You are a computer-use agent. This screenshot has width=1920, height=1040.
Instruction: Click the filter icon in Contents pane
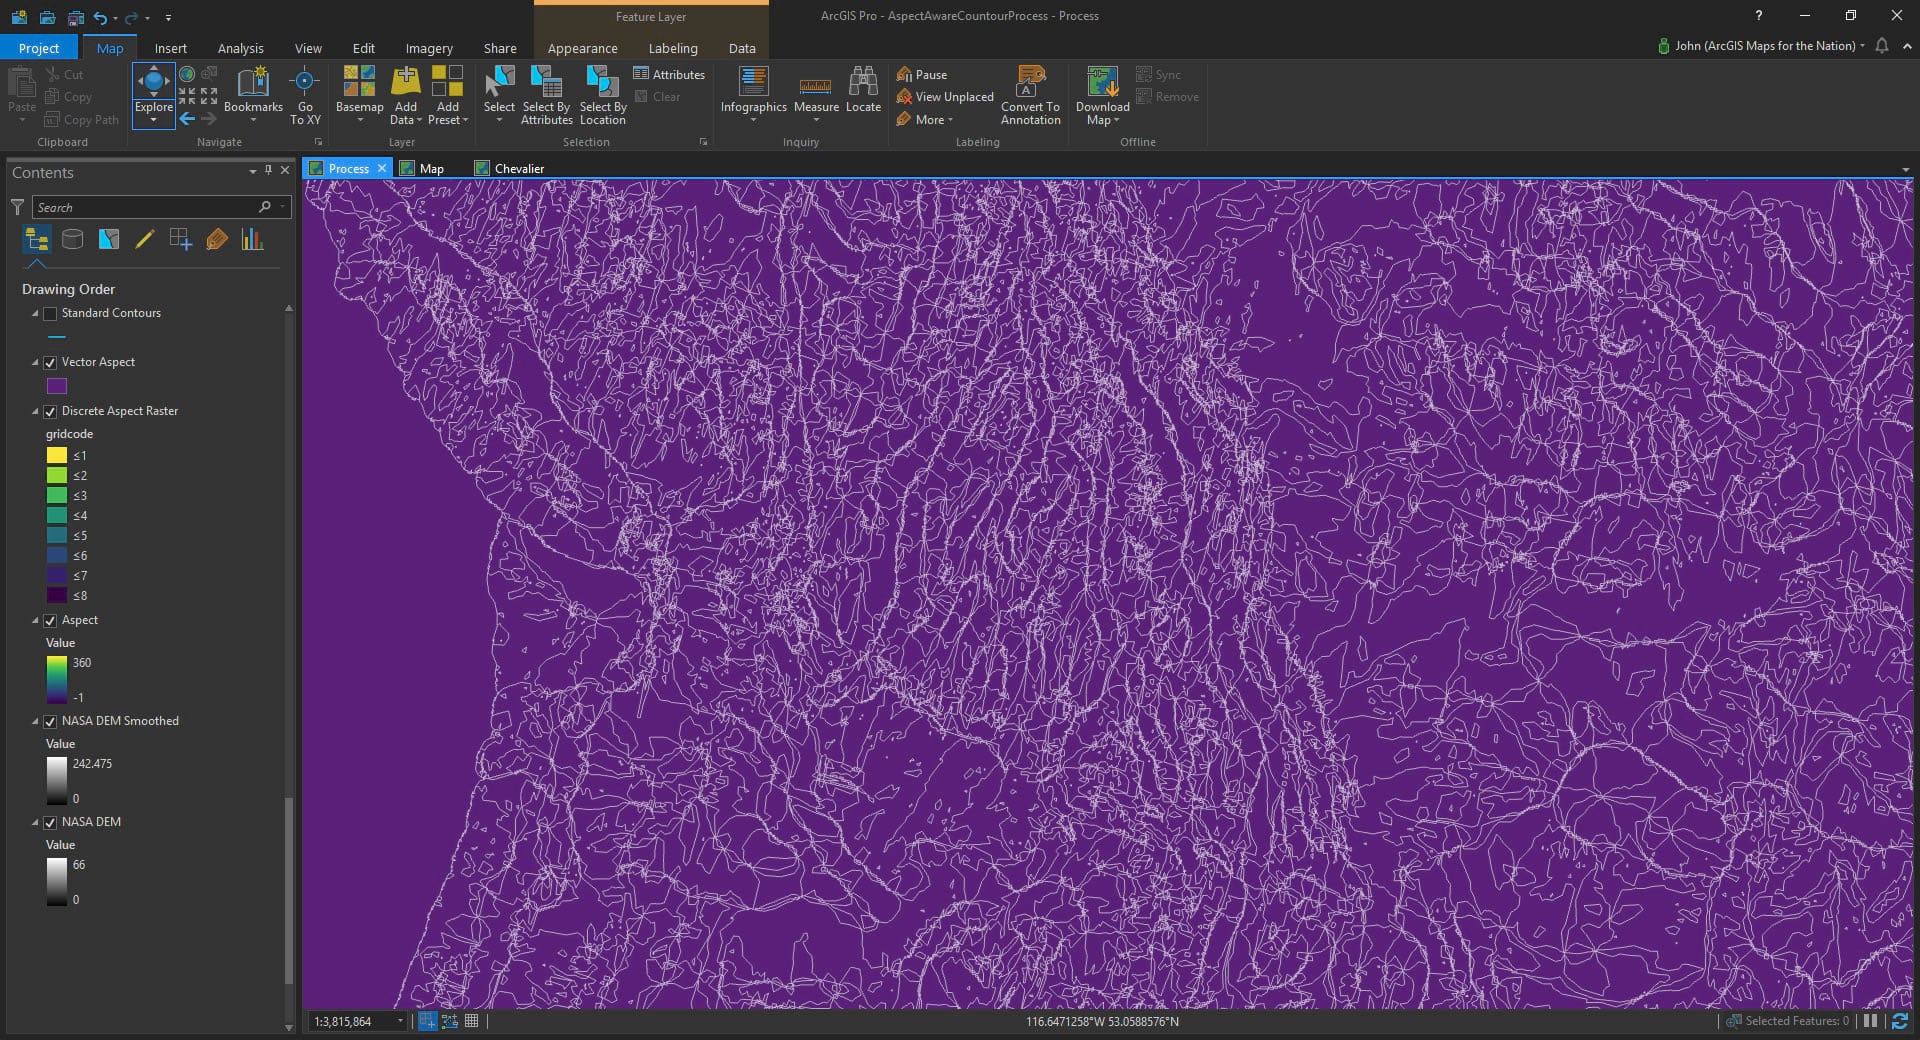[x=17, y=207]
